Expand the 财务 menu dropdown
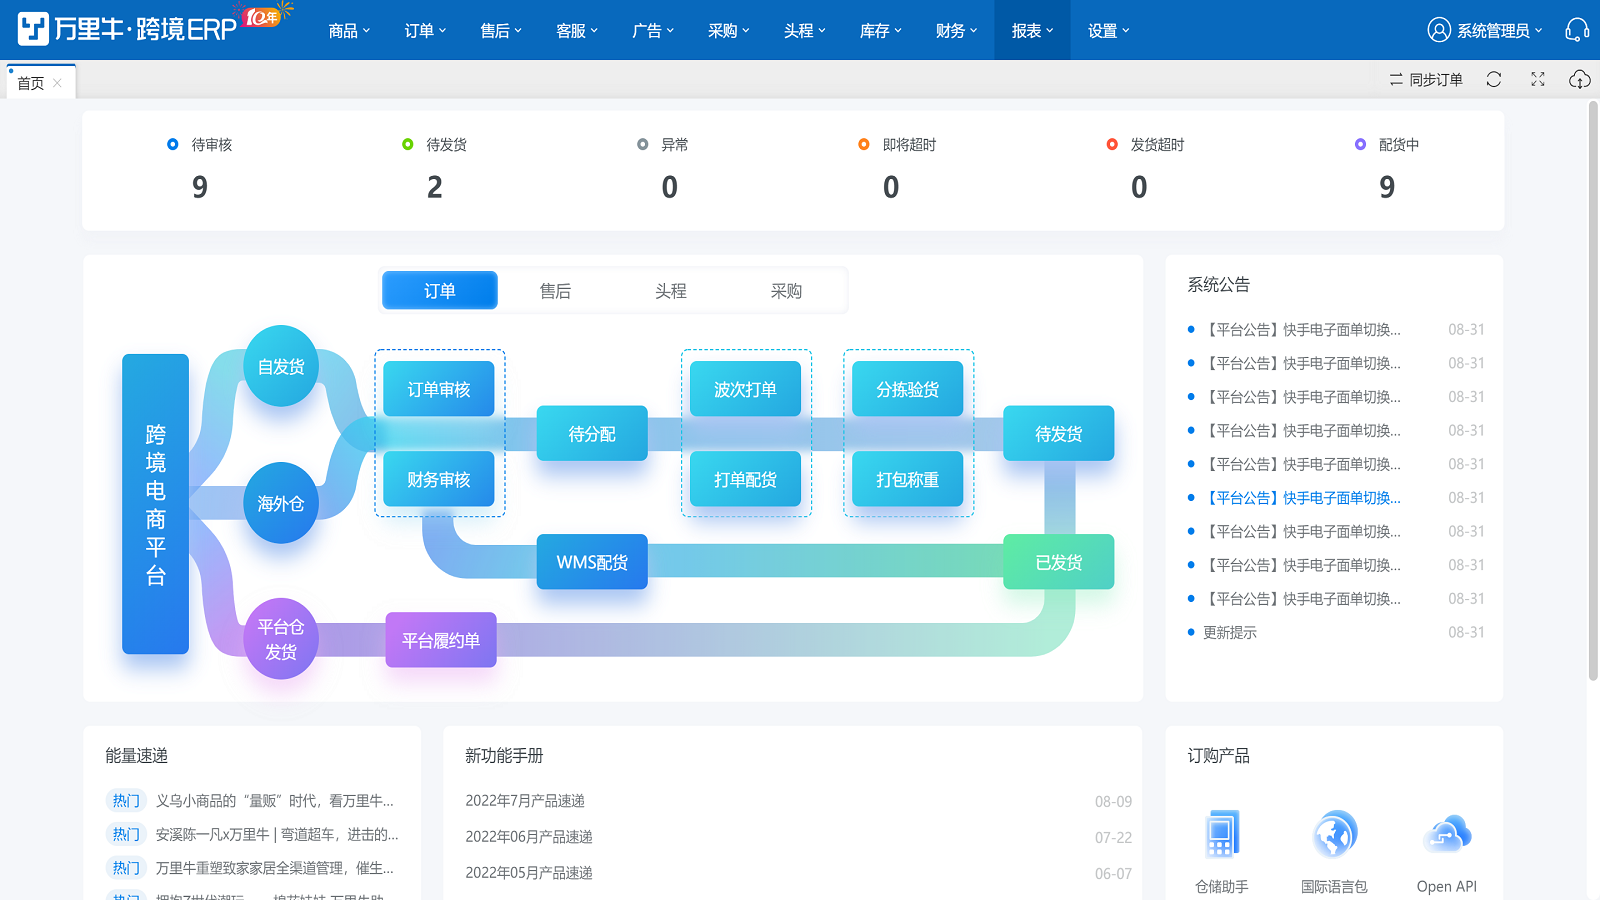This screenshot has height=900, width=1600. (x=957, y=30)
